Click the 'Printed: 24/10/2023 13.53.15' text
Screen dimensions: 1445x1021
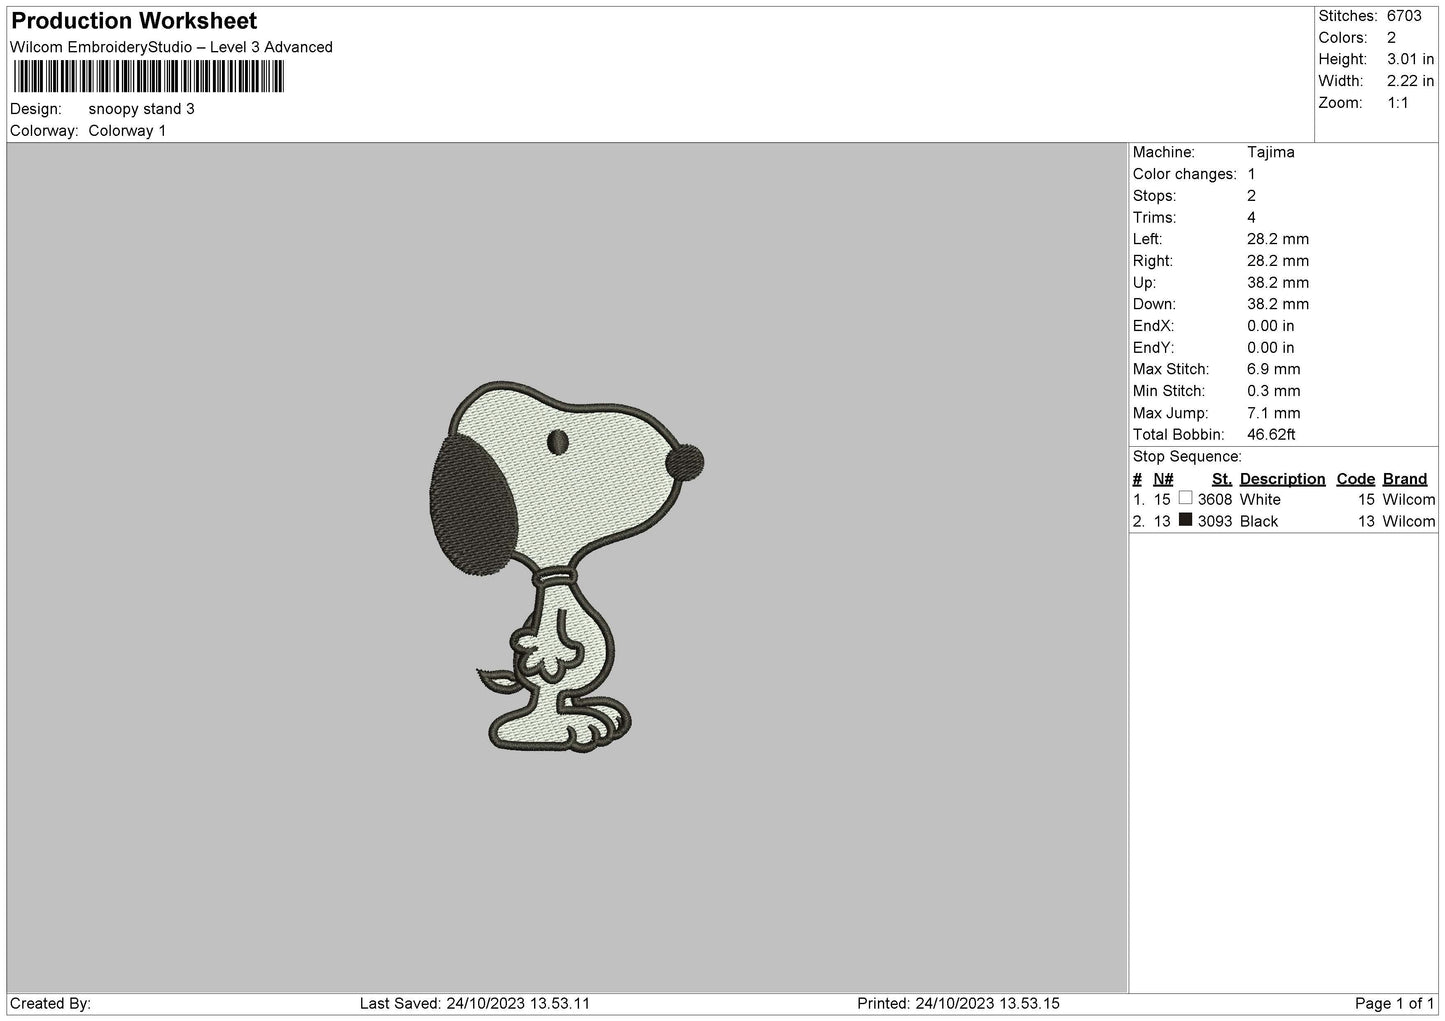(x=958, y=1004)
